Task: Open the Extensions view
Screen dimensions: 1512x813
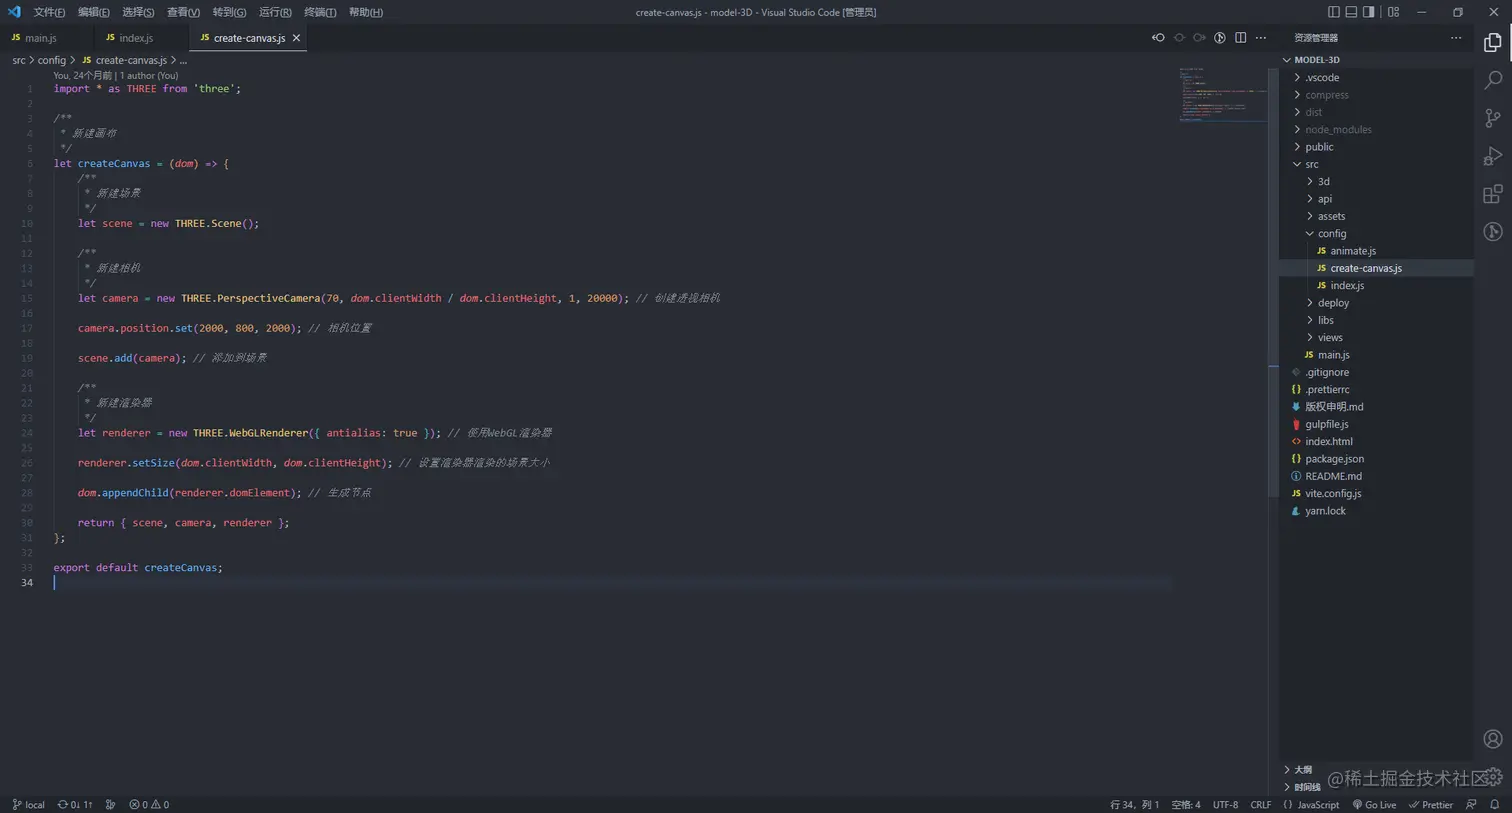Action: (x=1493, y=194)
